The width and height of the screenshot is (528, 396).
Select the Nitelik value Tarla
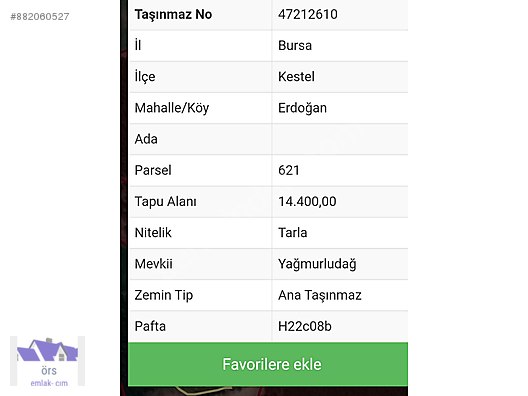pyautogui.click(x=292, y=233)
